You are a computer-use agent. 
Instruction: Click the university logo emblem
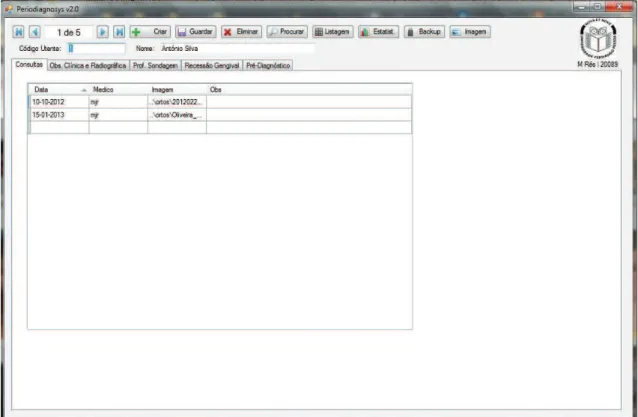click(x=598, y=39)
